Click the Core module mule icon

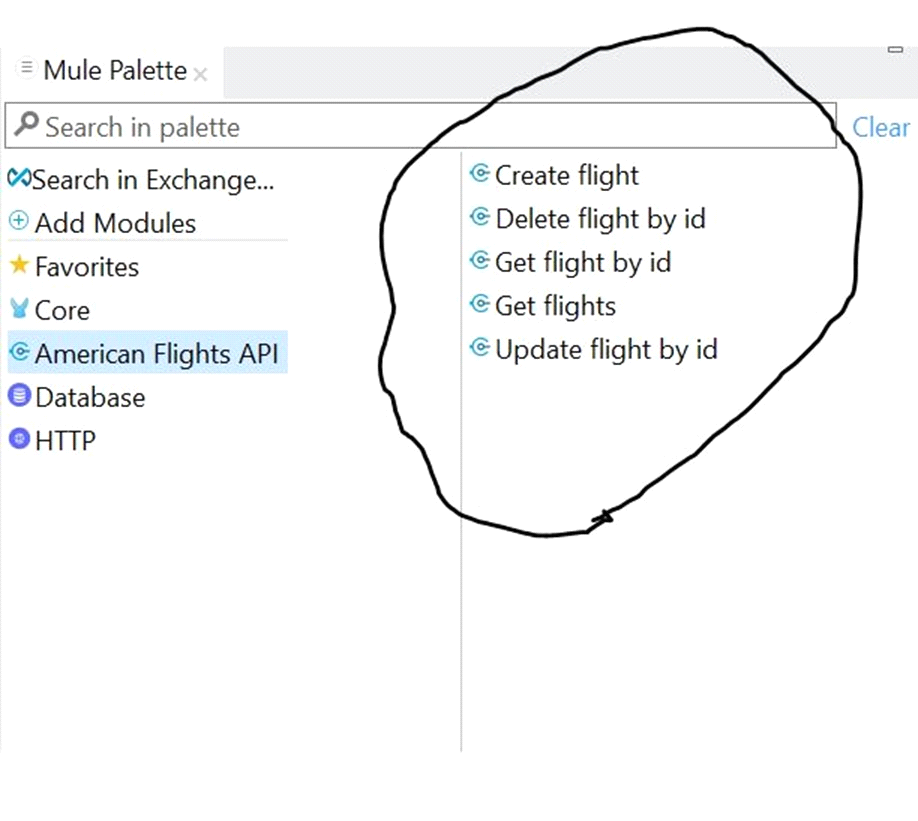click(x=19, y=308)
